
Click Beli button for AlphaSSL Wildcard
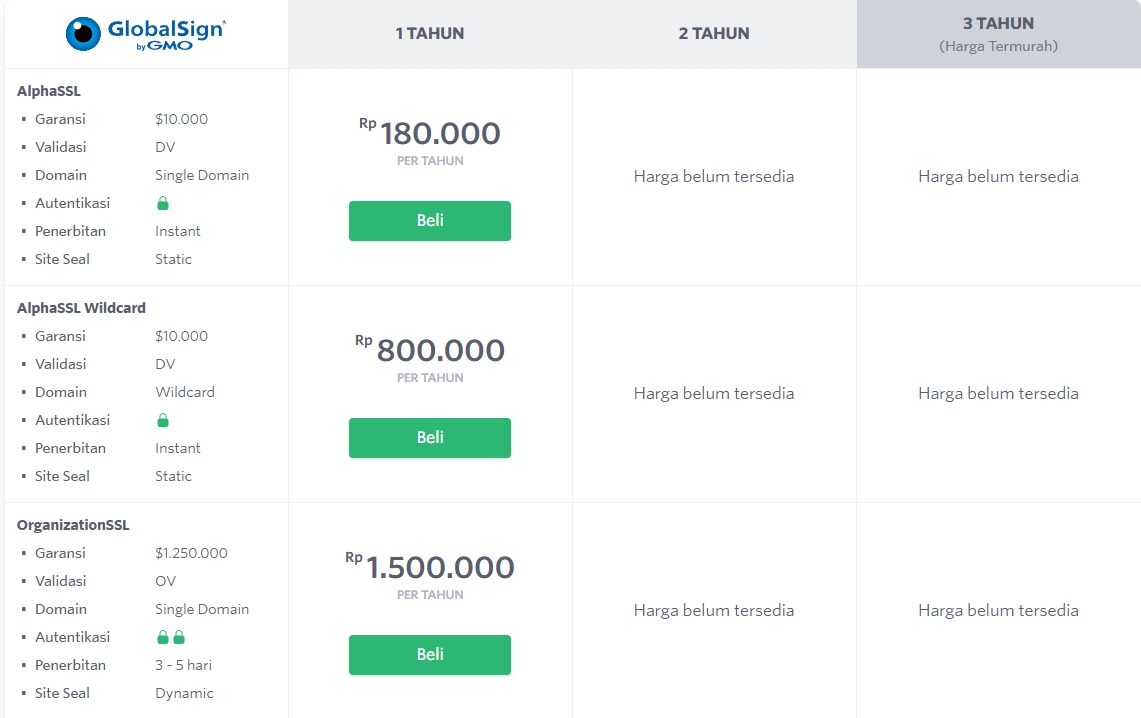tap(430, 438)
